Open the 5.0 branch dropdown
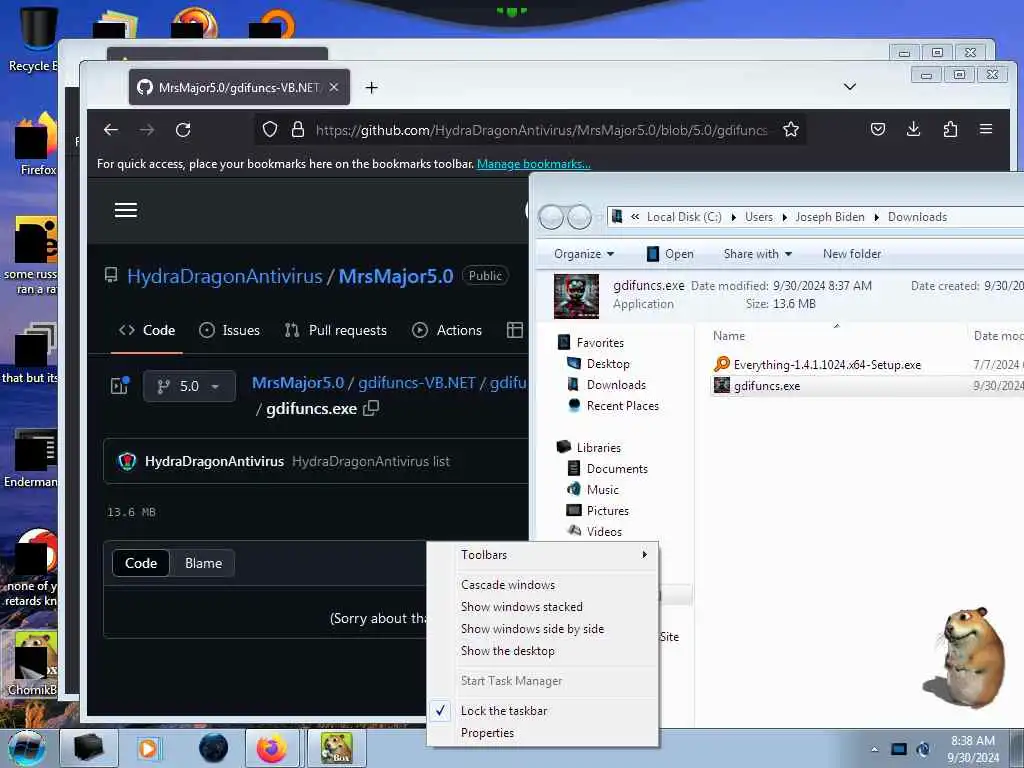The image size is (1024, 768). [189, 386]
